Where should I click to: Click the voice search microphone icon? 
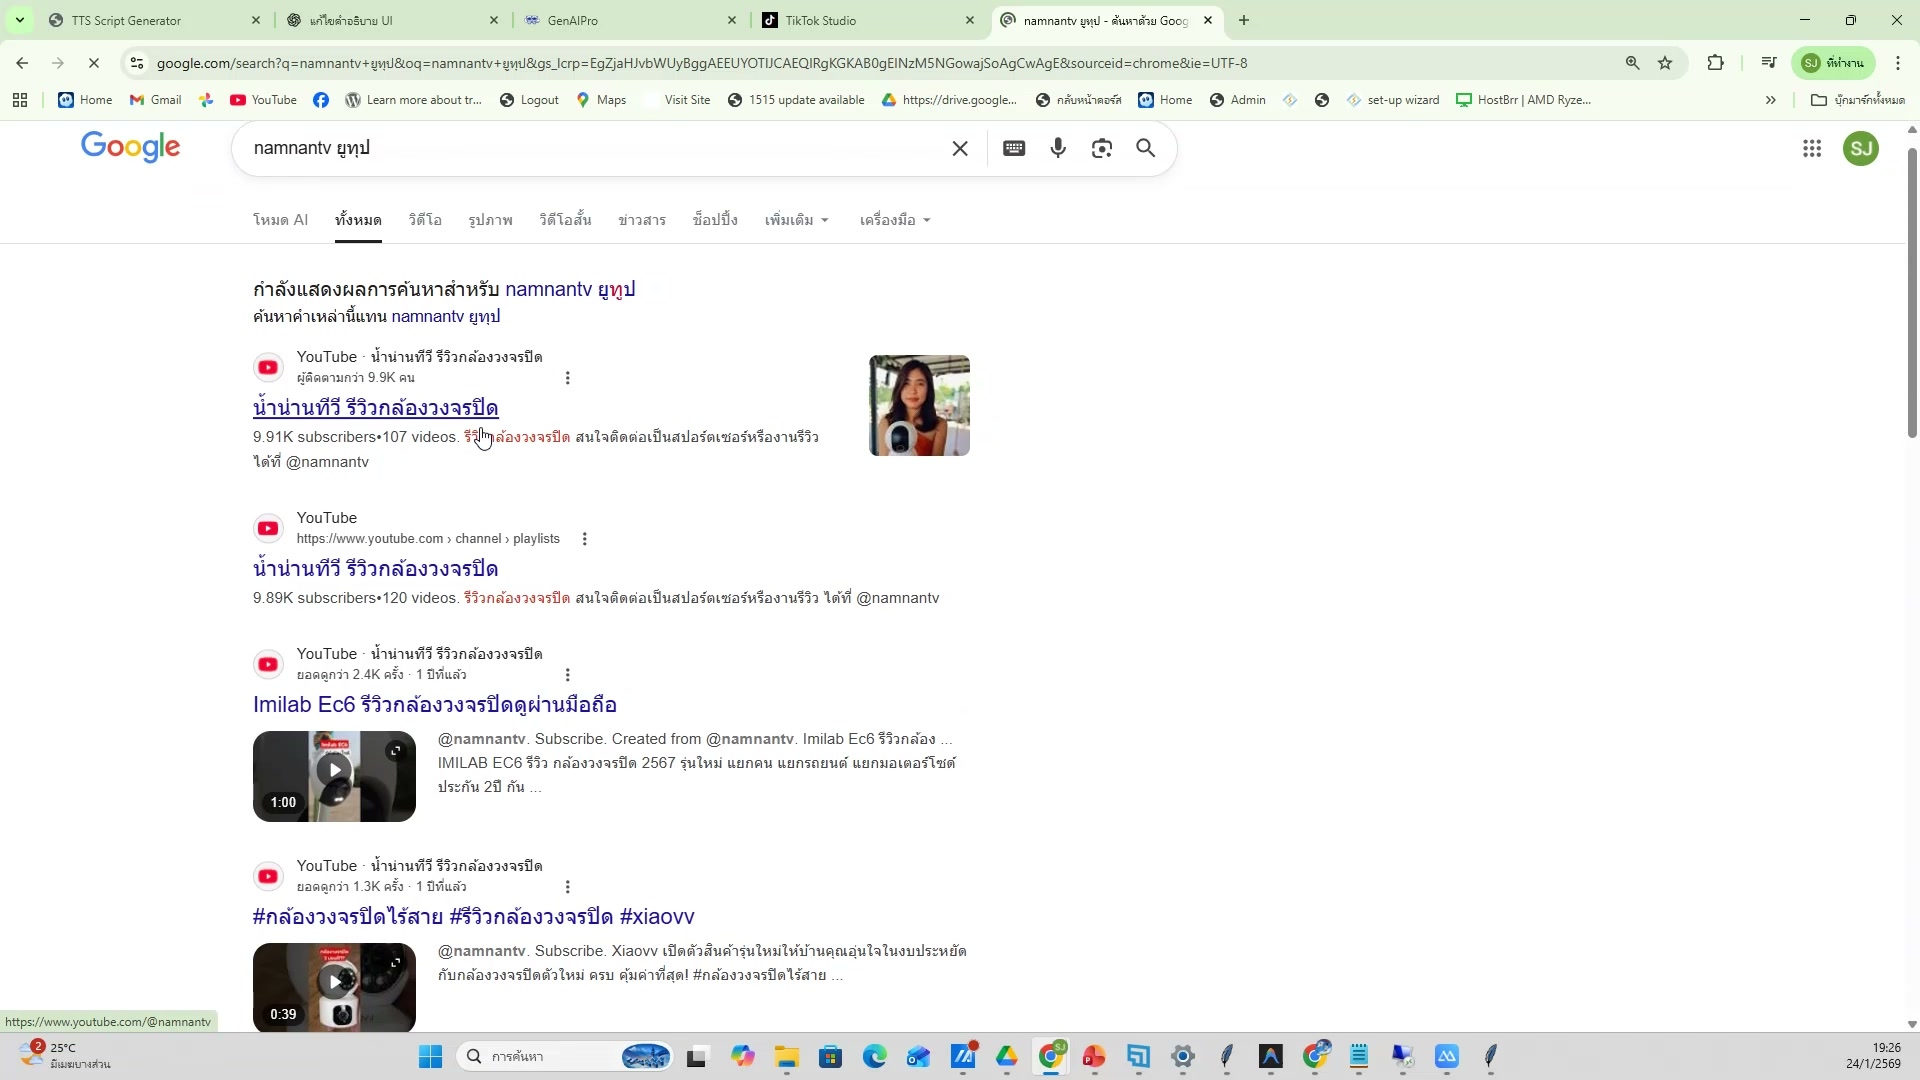pos(1058,149)
